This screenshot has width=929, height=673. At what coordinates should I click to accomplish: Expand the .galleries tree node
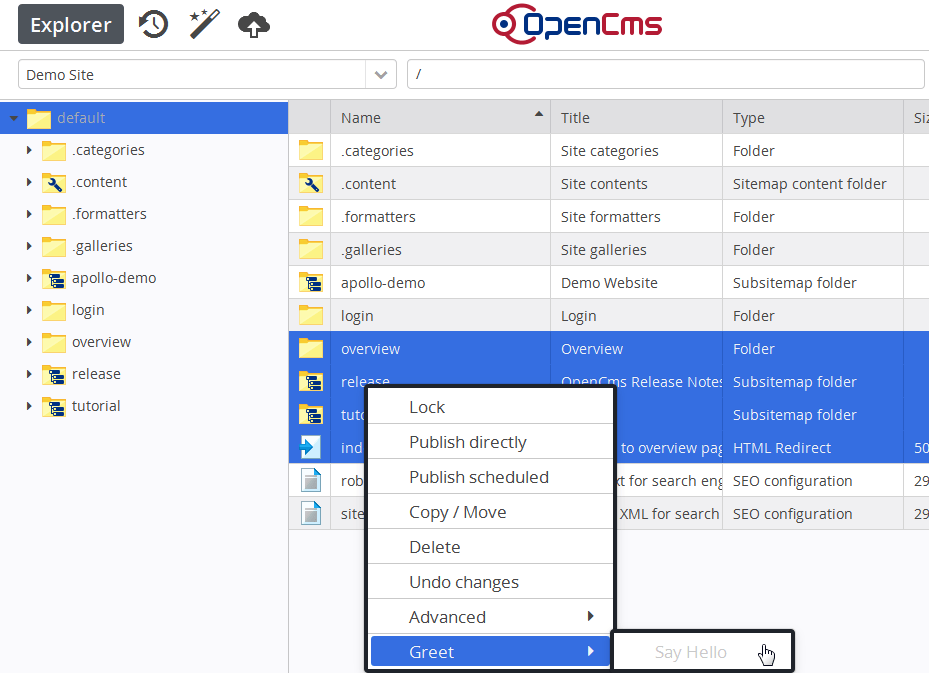point(28,246)
